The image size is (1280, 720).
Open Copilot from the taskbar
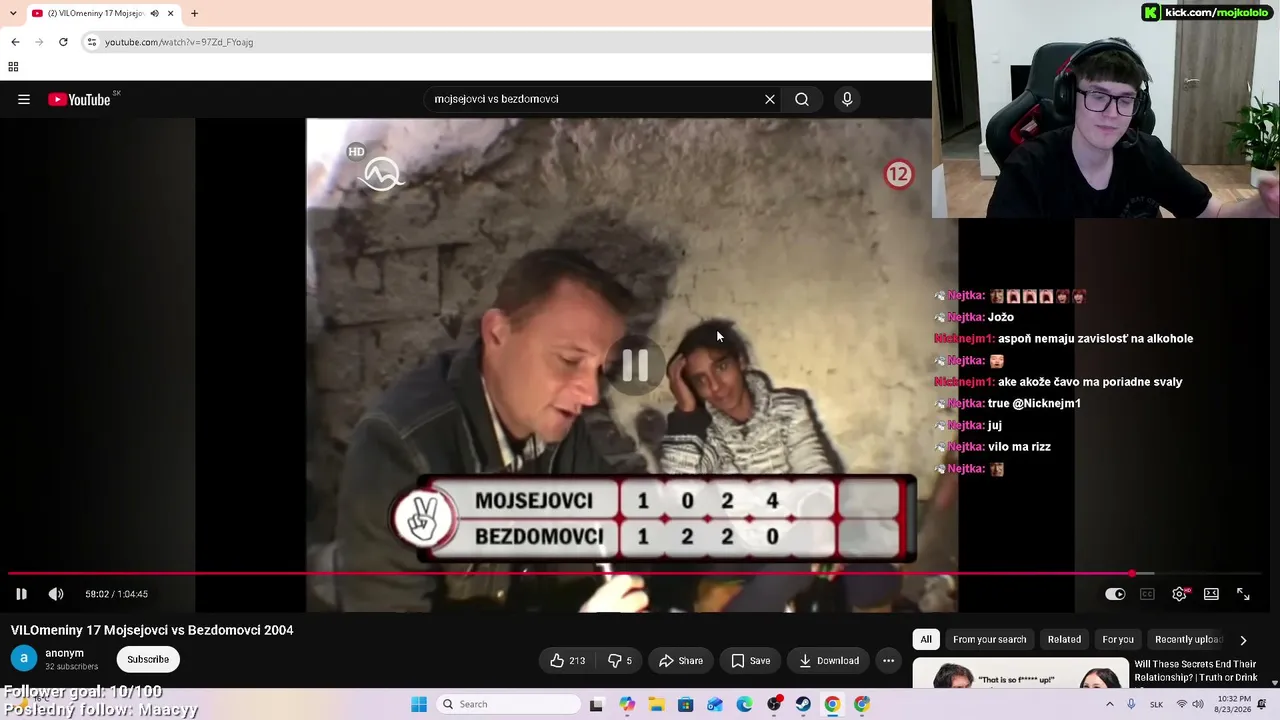tap(627, 704)
